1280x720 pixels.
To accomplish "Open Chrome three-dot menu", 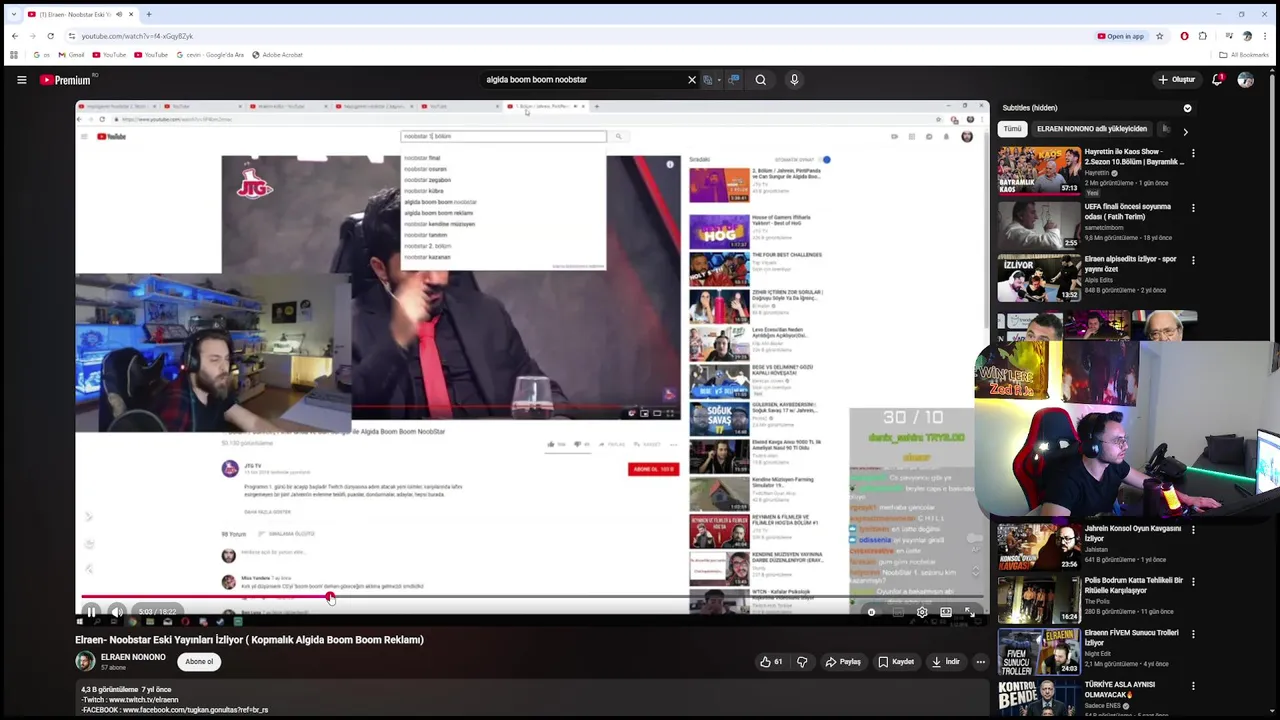I will (x=1265, y=36).
